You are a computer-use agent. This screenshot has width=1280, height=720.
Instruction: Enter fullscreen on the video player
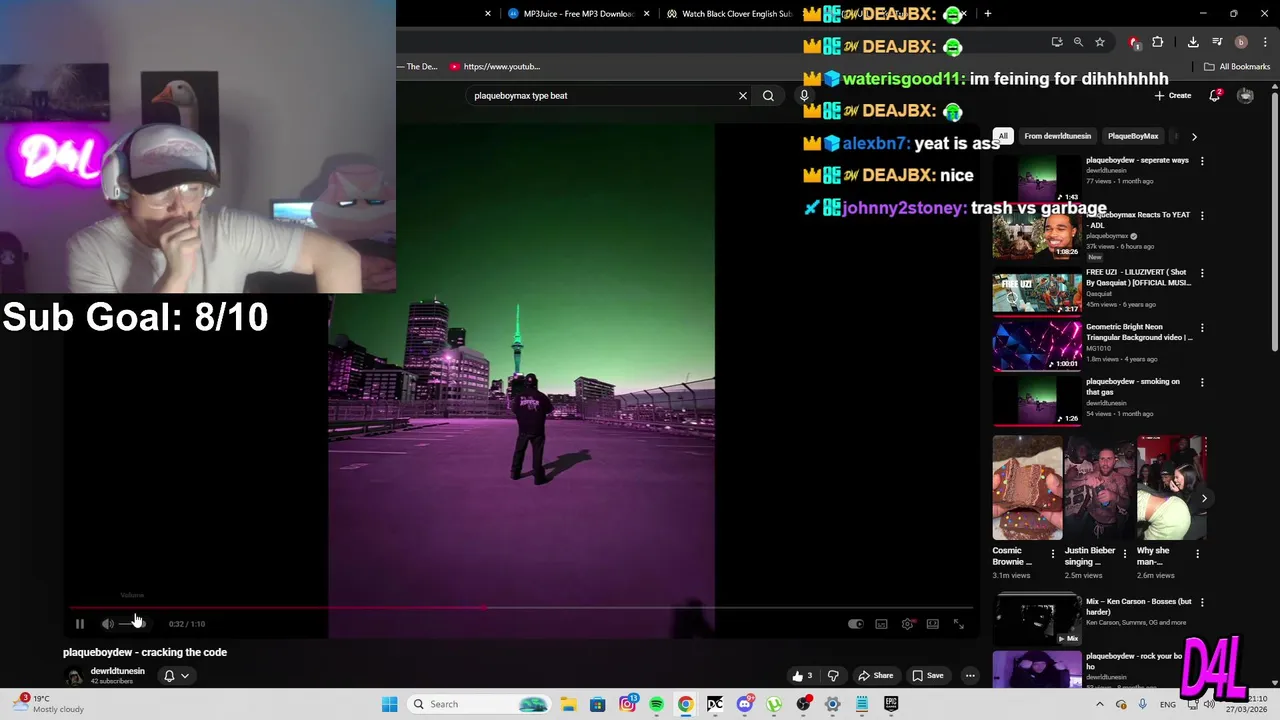pos(958,624)
